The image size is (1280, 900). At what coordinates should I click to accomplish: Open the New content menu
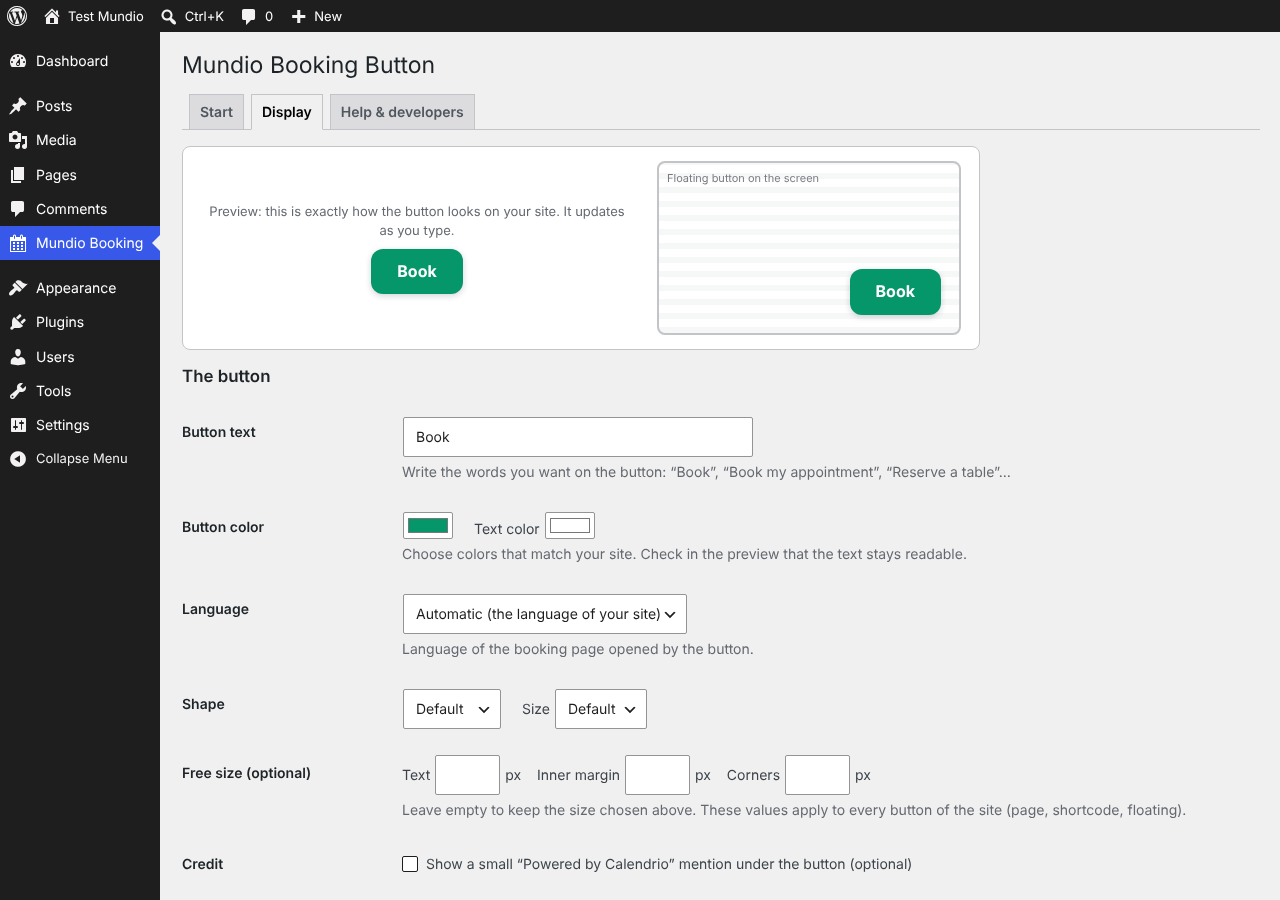click(316, 16)
